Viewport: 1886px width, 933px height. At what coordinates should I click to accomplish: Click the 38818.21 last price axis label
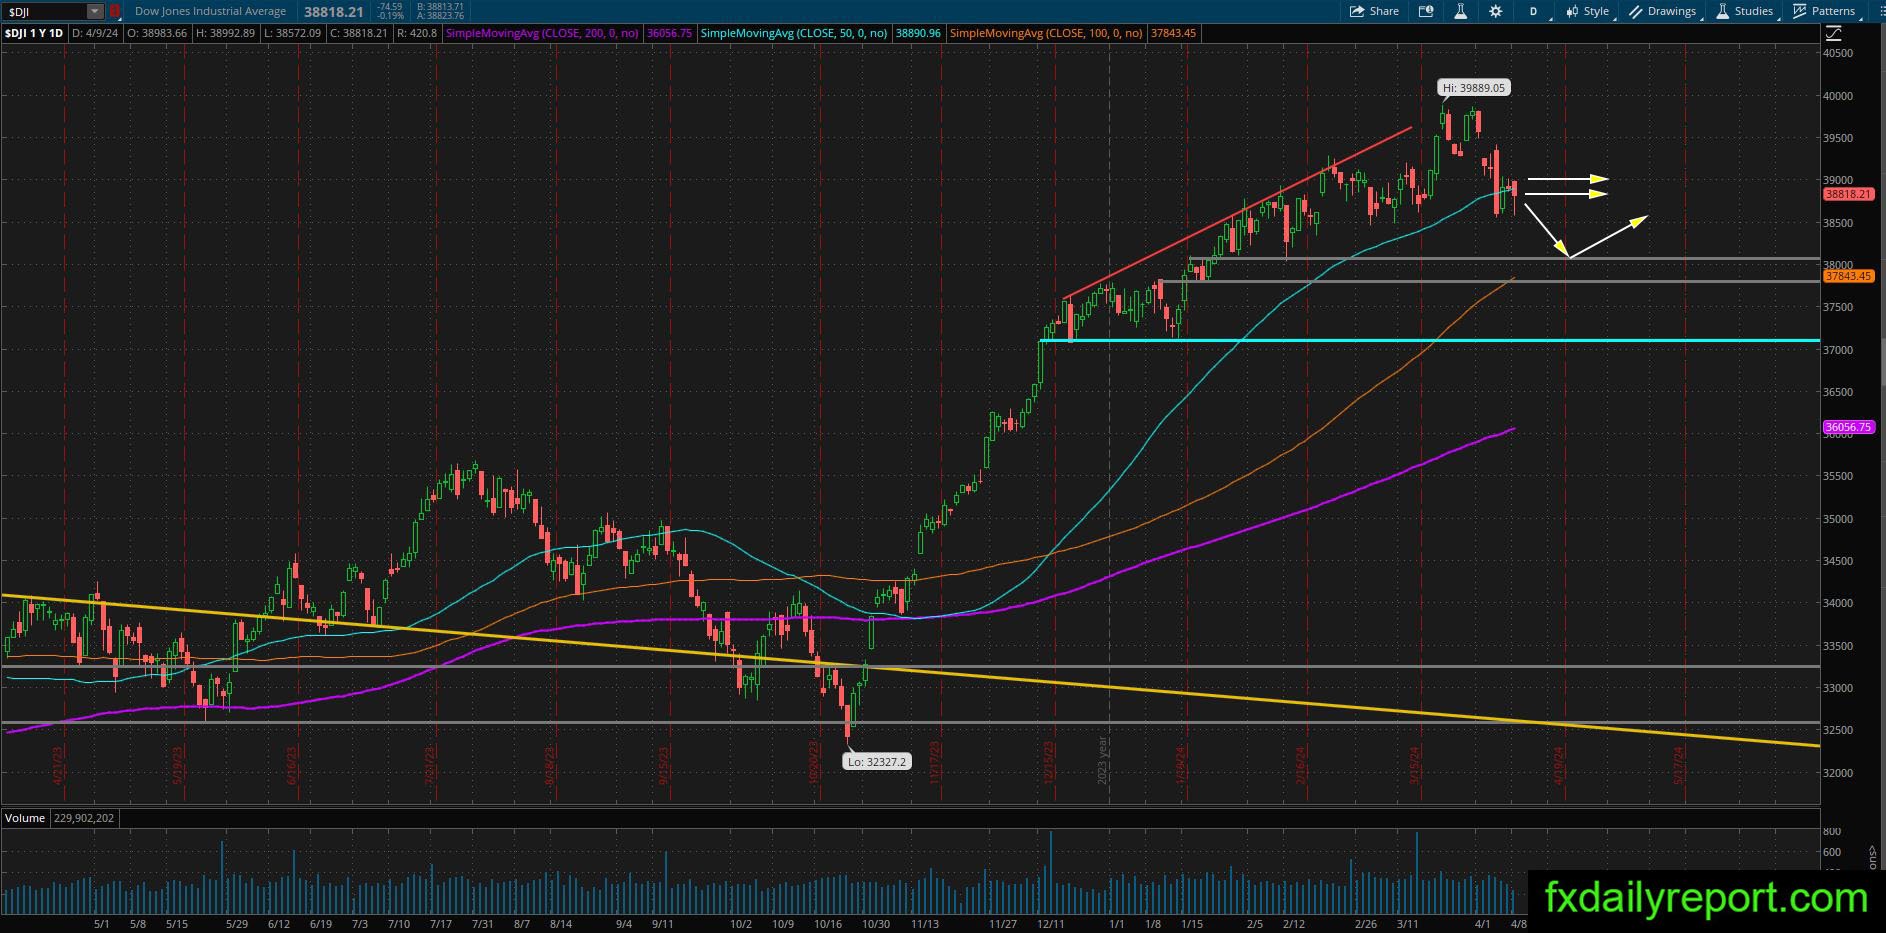(x=1847, y=194)
